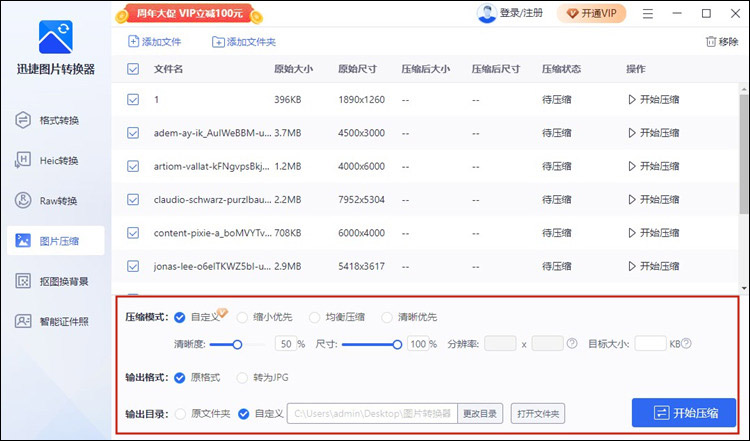This screenshot has width=750, height=441.
Task: Toggle checkbox for content-pixie file
Action: tap(133, 233)
